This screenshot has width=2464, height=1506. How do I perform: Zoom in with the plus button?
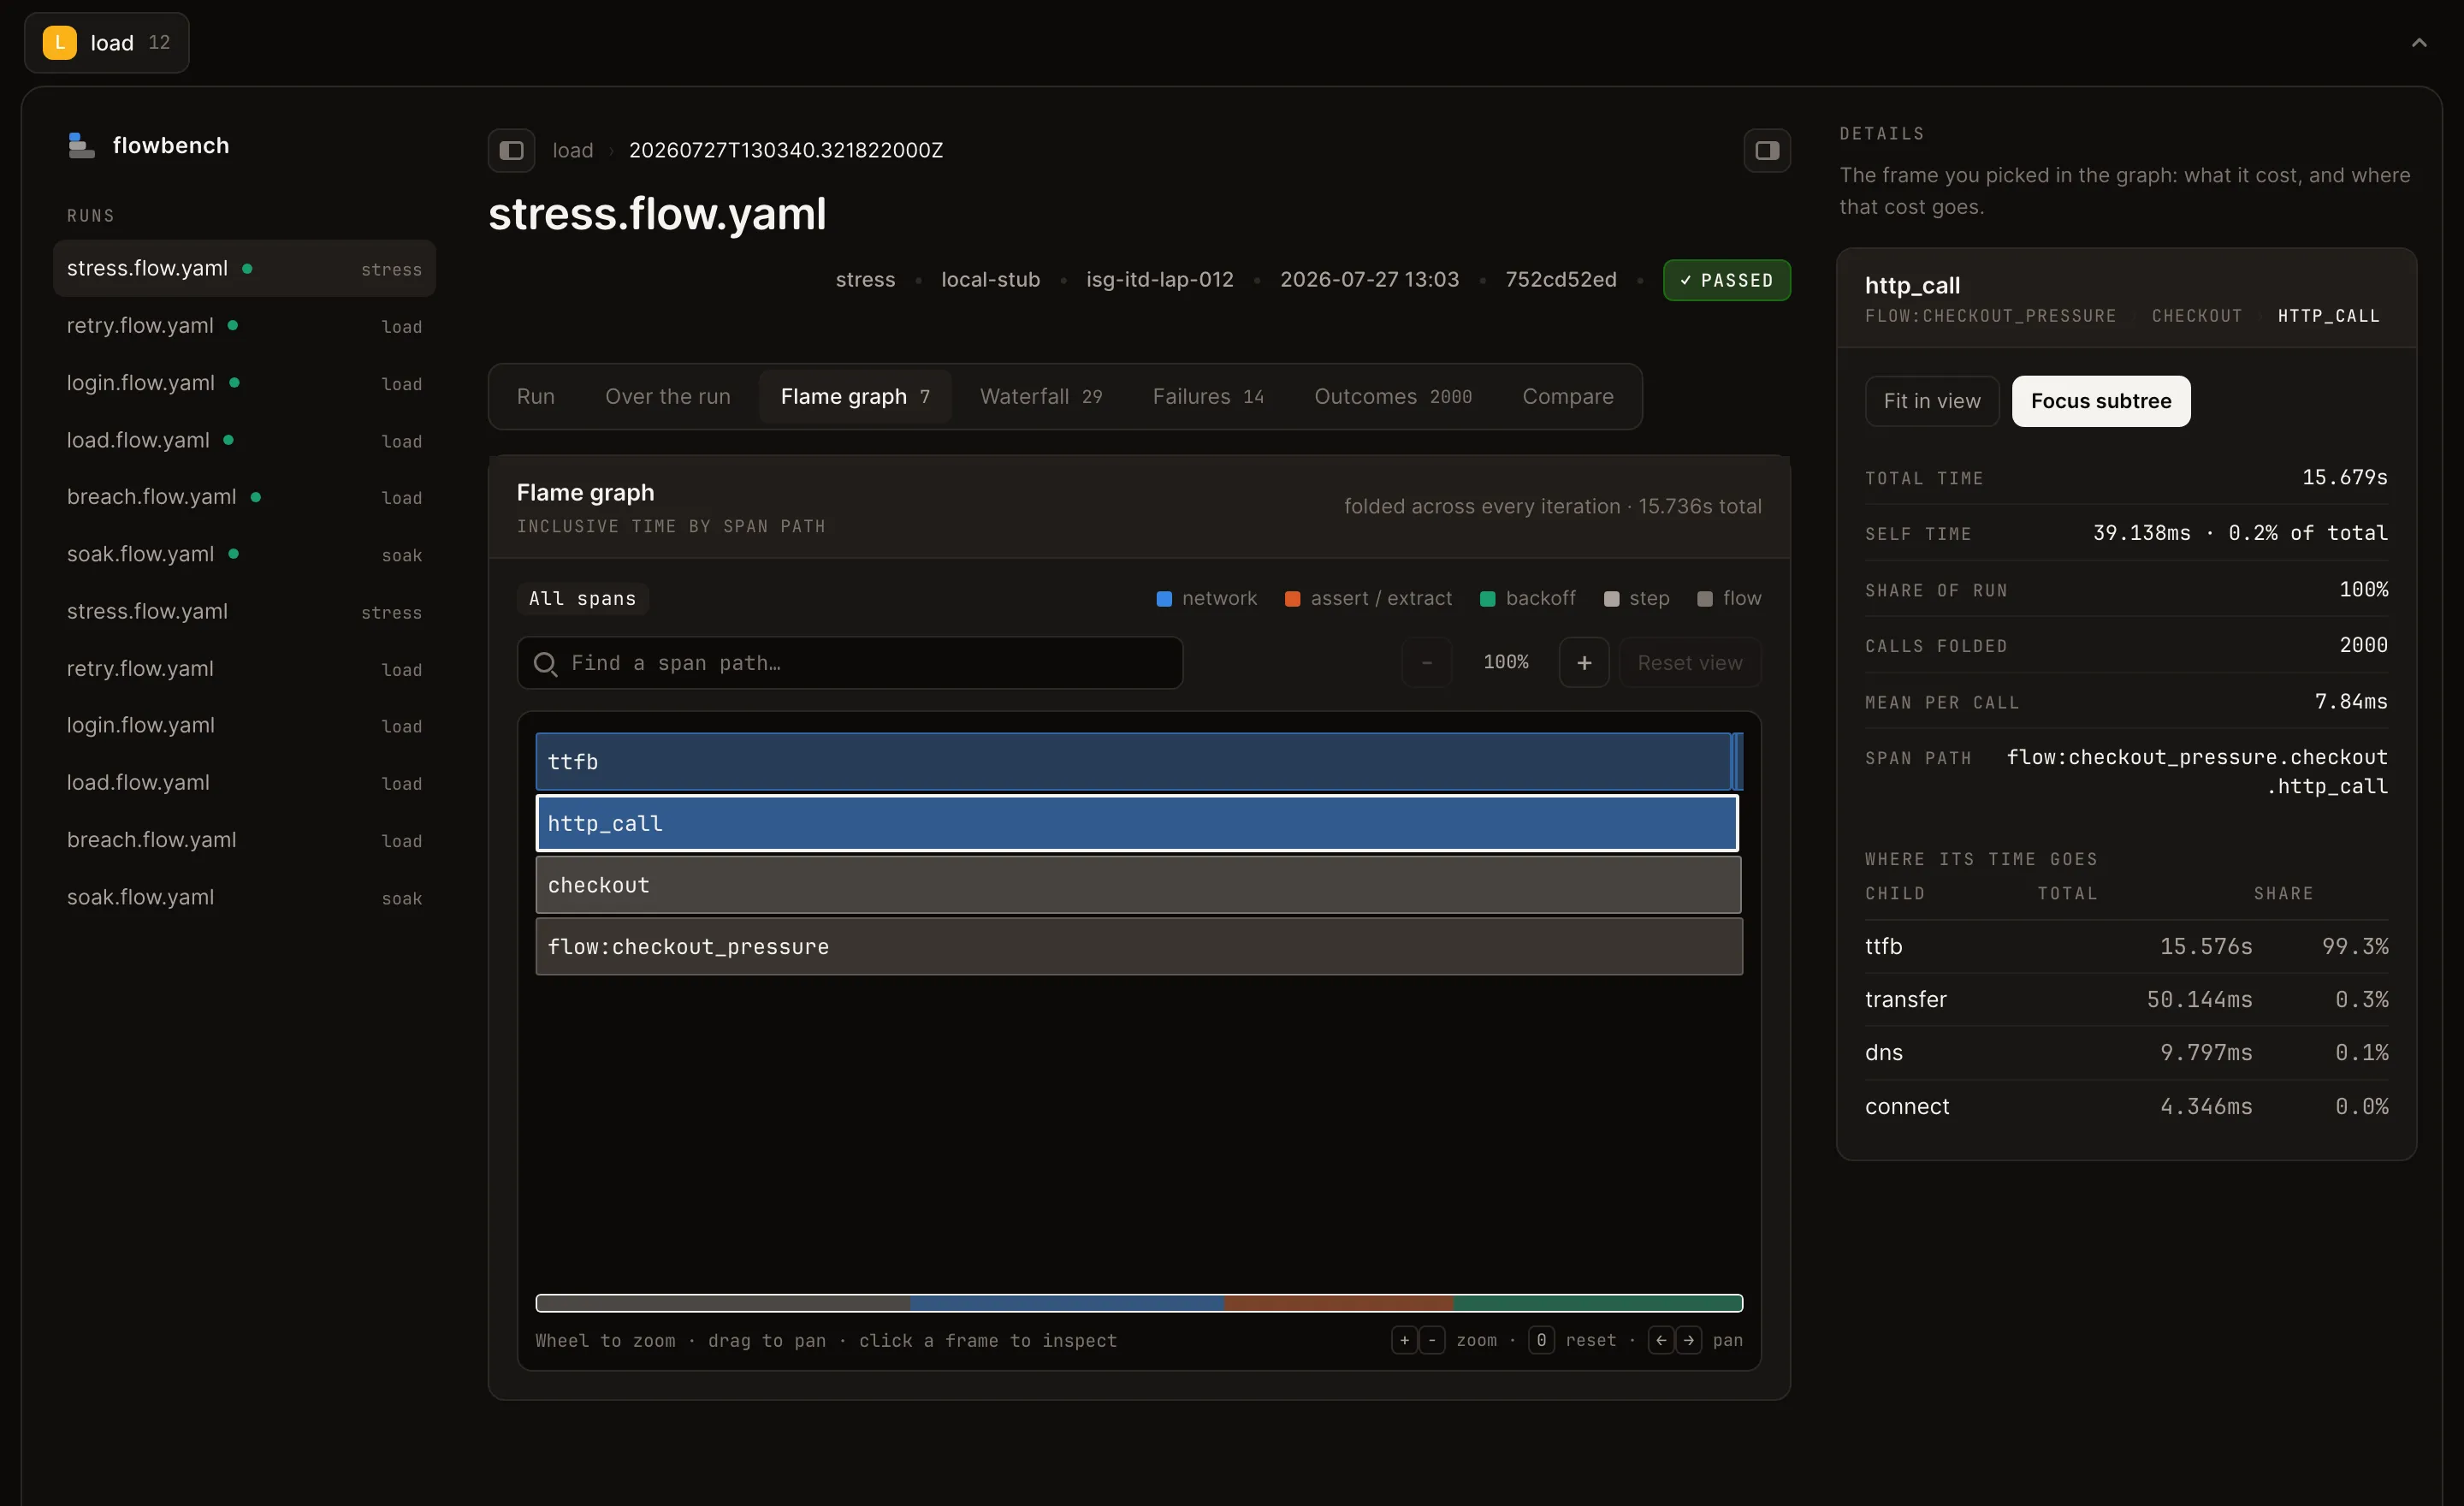click(1584, 662)
